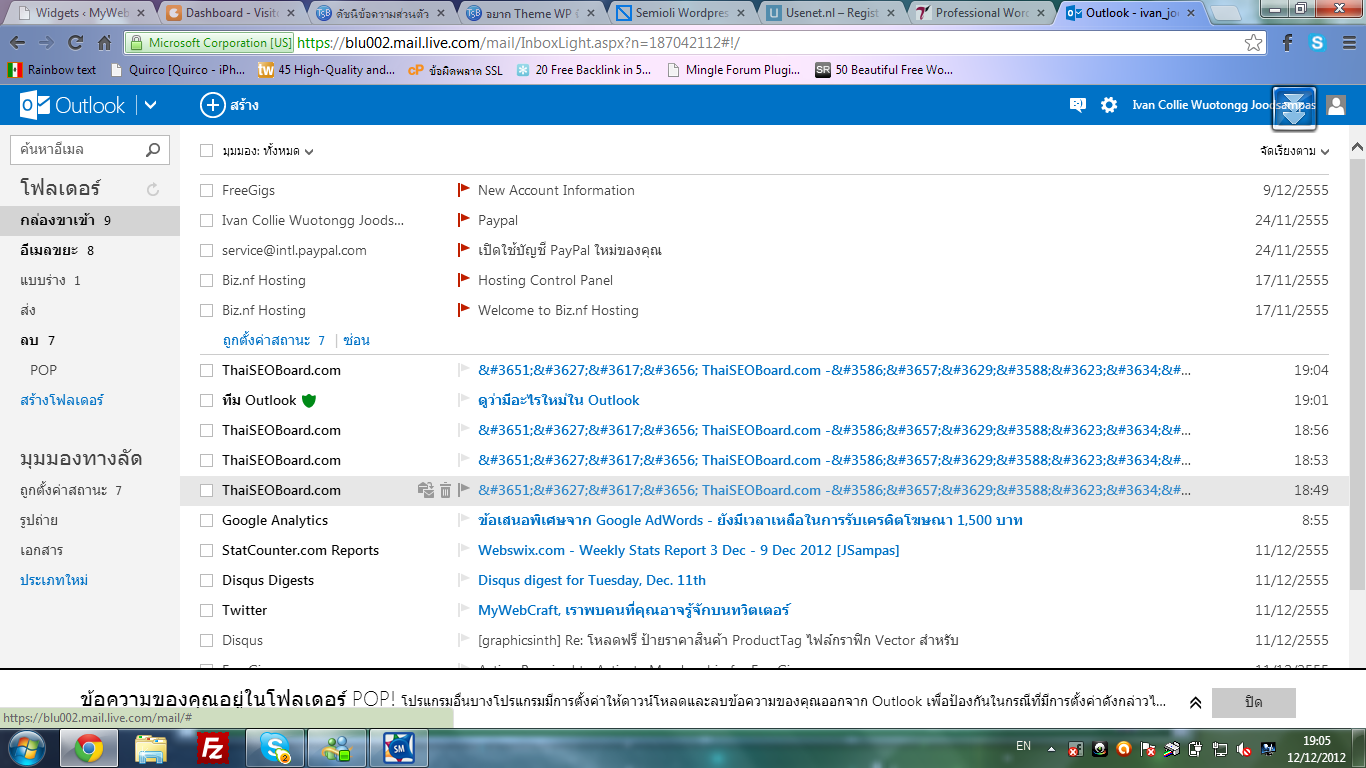Open the รูปถ่าย quick view
The image size is (1366, 768).
click(x=39, y=520)
